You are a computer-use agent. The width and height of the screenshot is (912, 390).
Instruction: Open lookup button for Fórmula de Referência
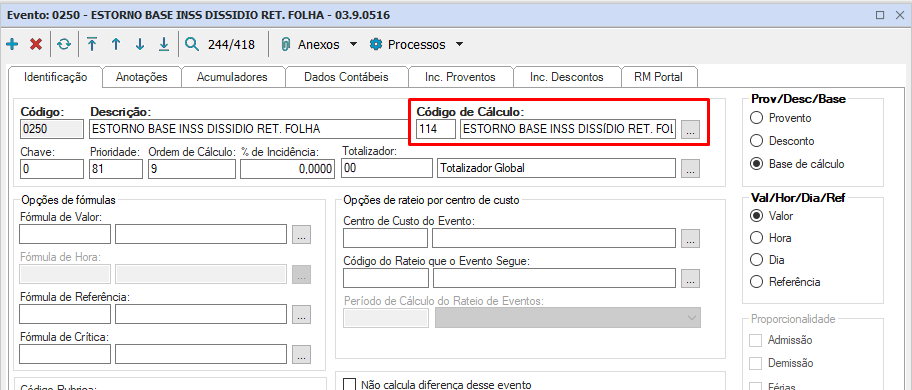tap(302, 314)
